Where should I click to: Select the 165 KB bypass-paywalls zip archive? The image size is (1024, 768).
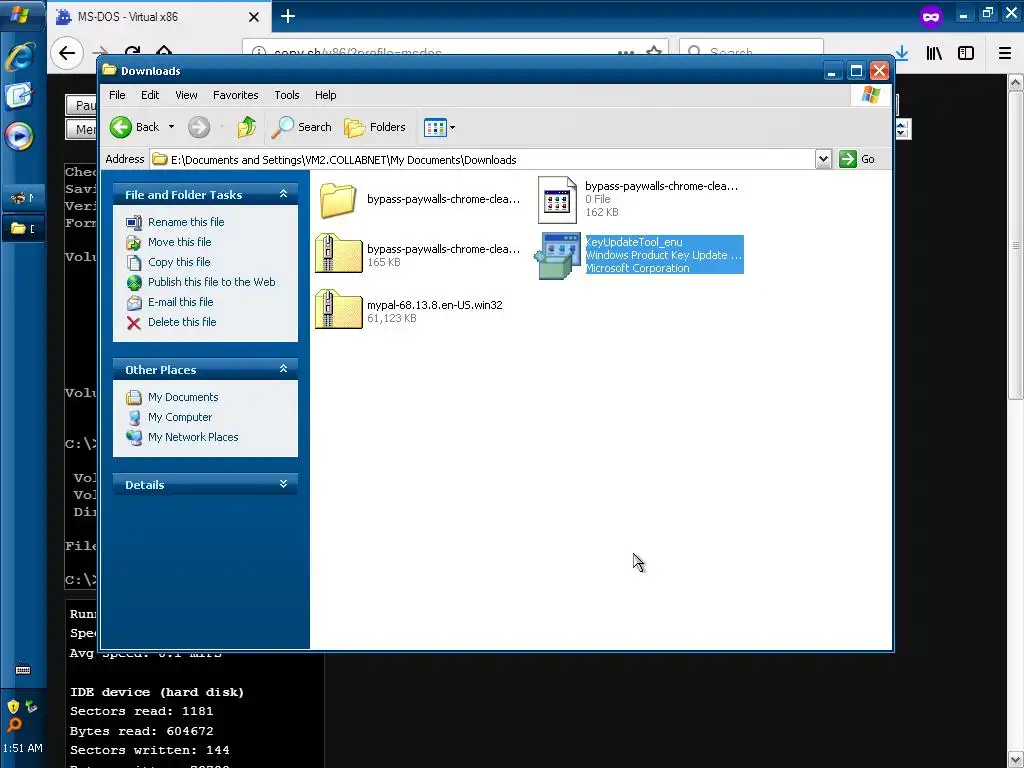pos(338,253)
